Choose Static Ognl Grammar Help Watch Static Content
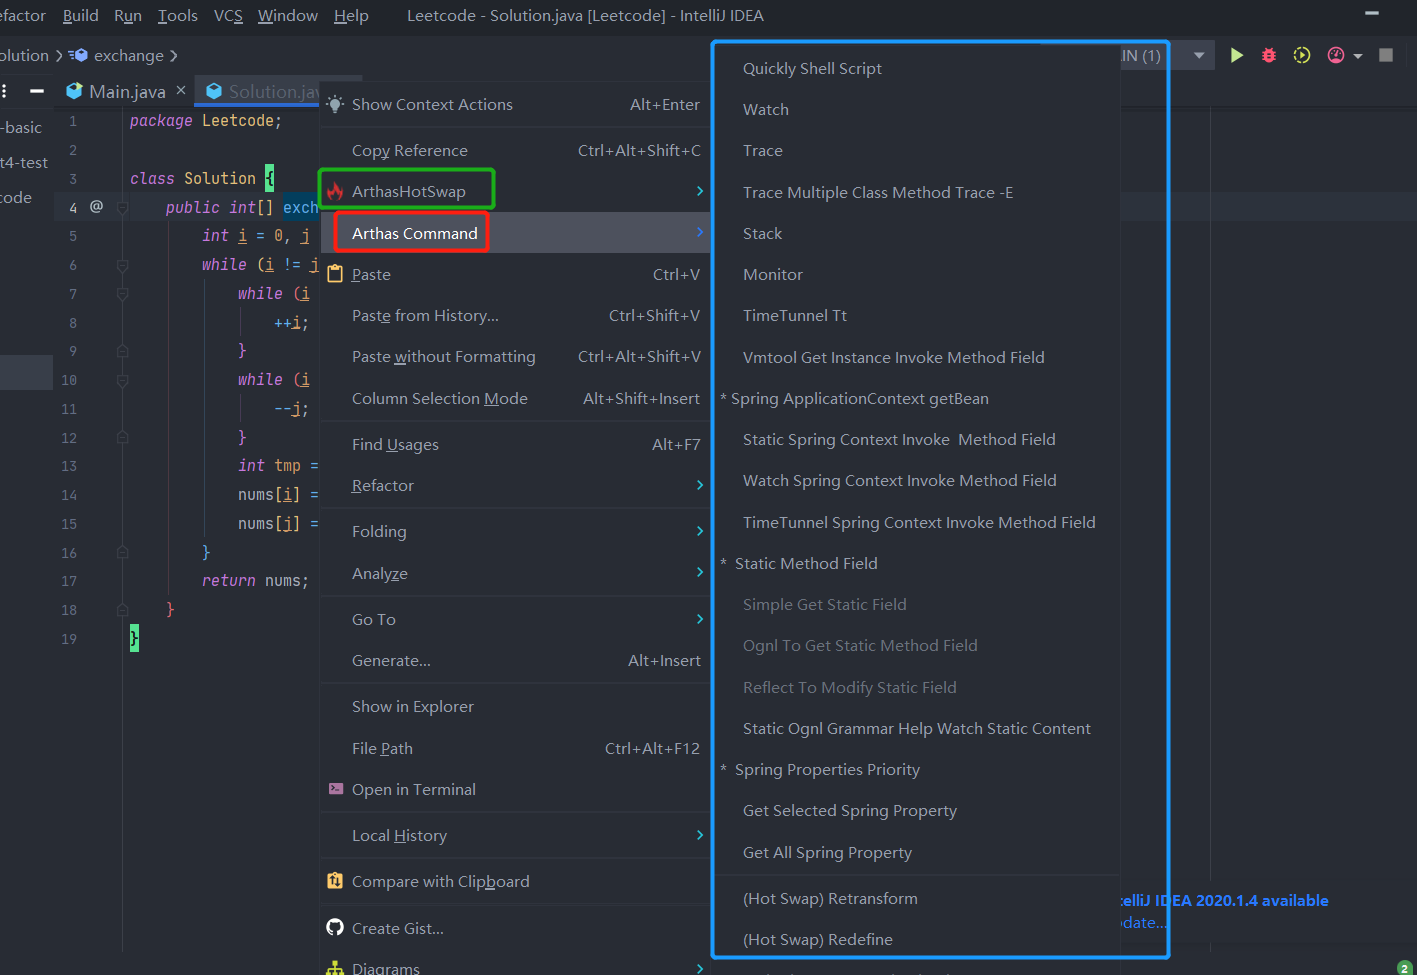This screenshot has width=1417, height=975. pyautogui.click(x=917, y=728)
